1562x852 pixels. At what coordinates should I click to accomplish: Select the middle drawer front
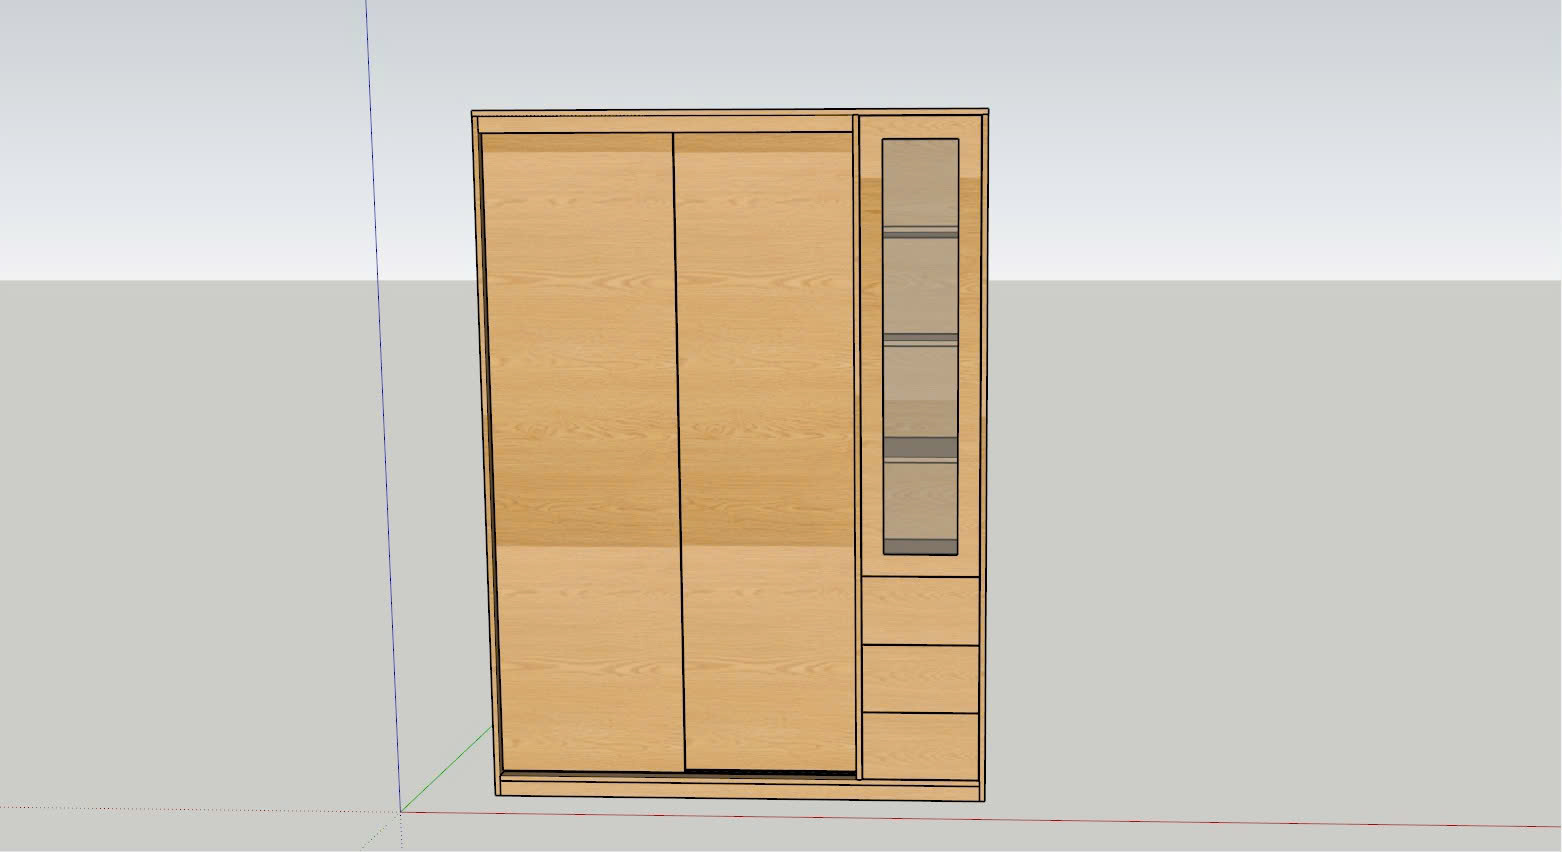(x=920, y=679)
